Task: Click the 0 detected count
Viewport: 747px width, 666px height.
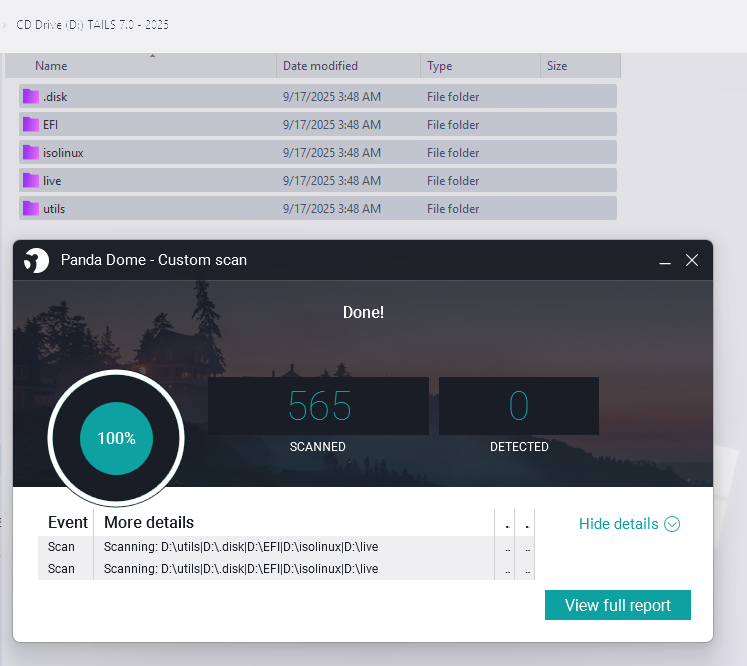Action: pyautogui.click(x=519, y=406)
